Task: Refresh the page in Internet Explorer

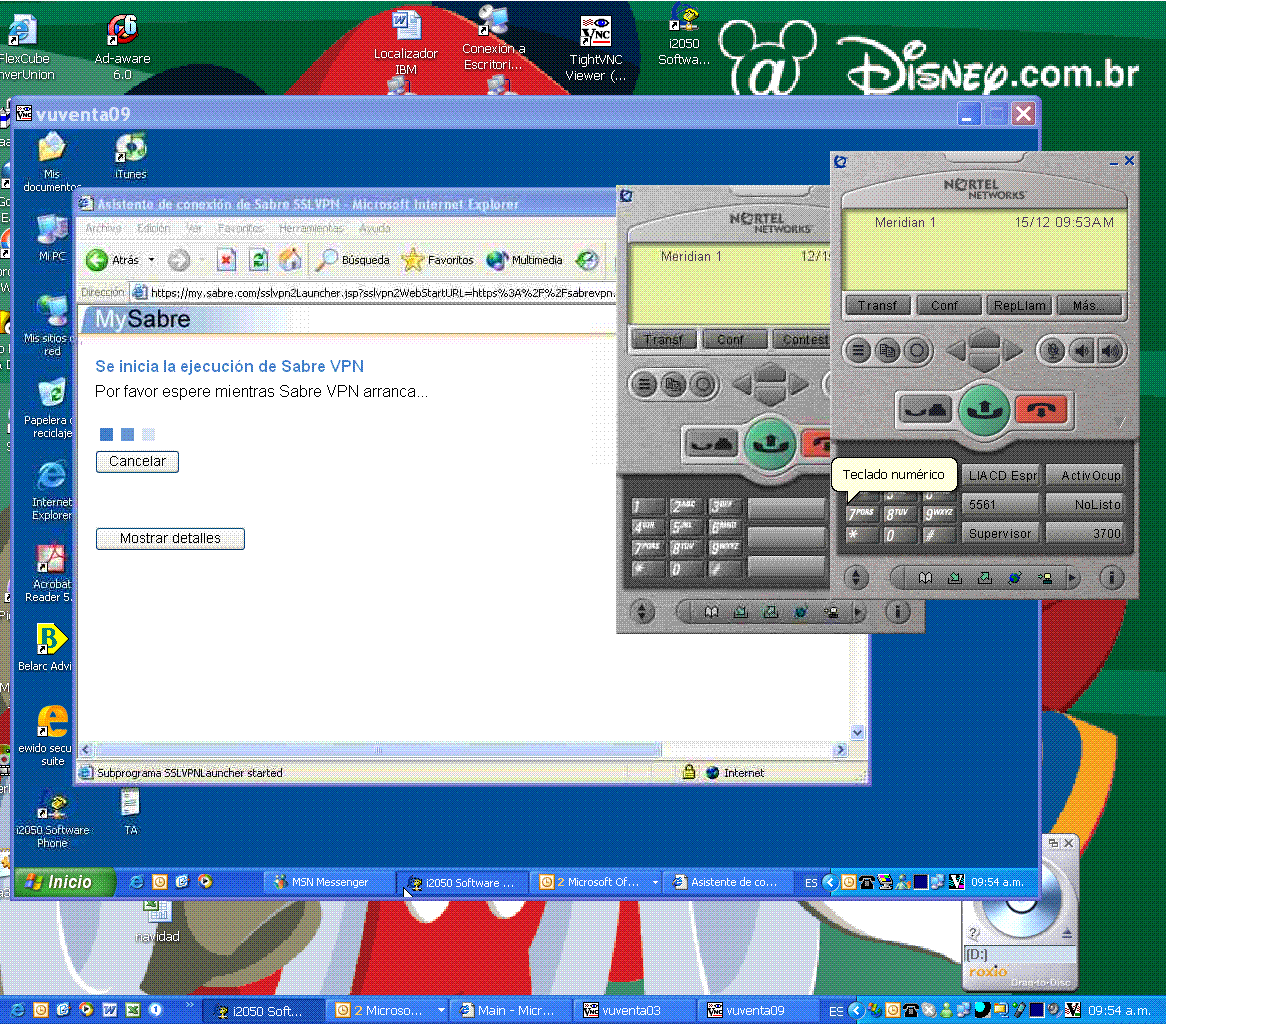Action: 258,260
